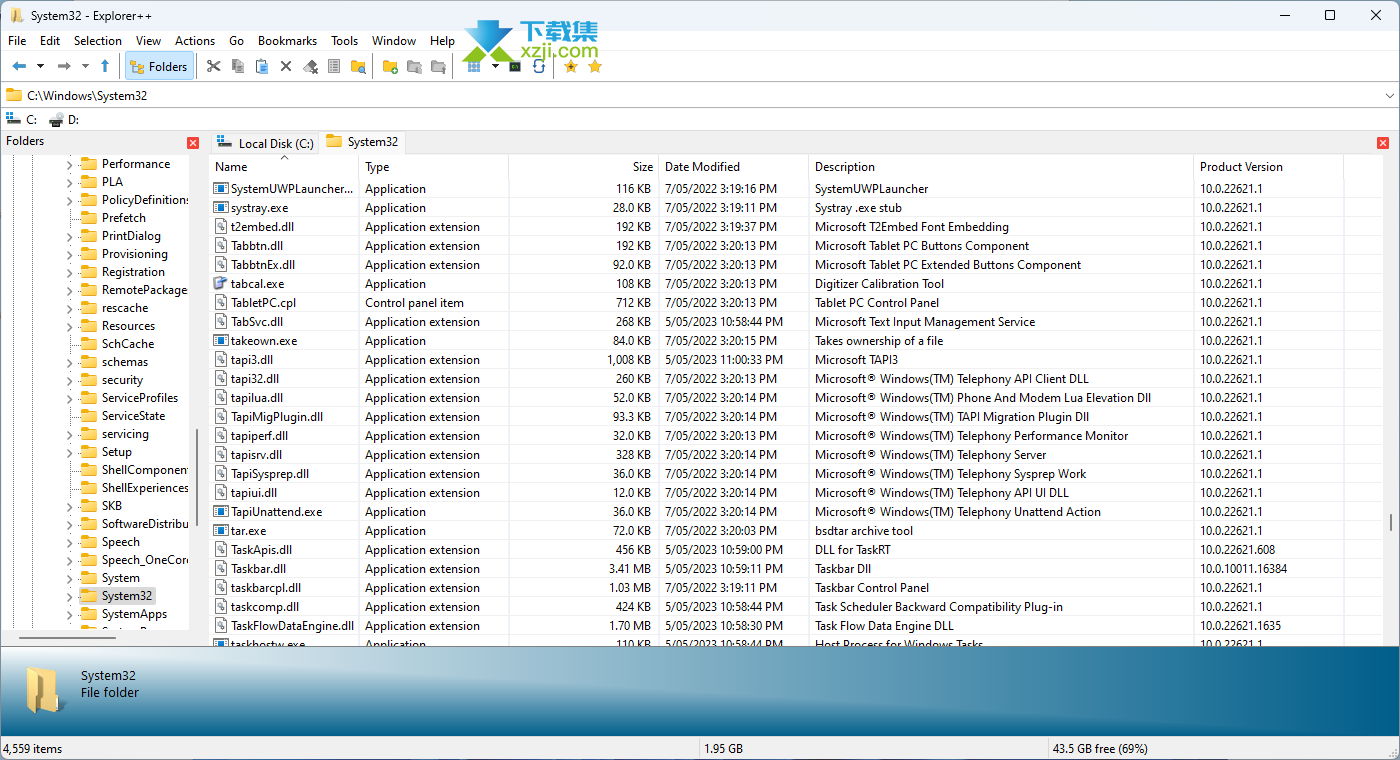
Task: Select the ServiceProfiles folder in tree
Action: click(139, 398)
